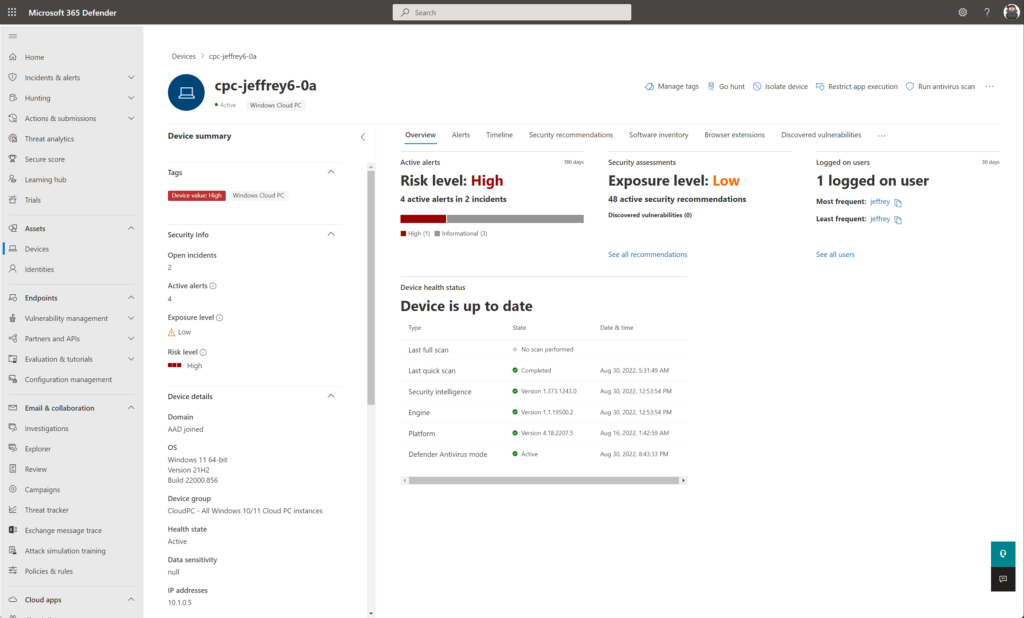Click the info icon beside Active alerts

[213, 286]
